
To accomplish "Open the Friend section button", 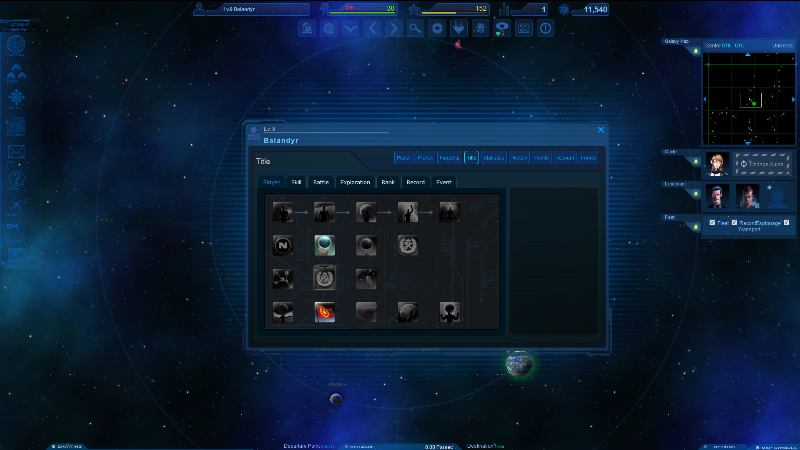I will pyautogui.click(x=588, y=158).
